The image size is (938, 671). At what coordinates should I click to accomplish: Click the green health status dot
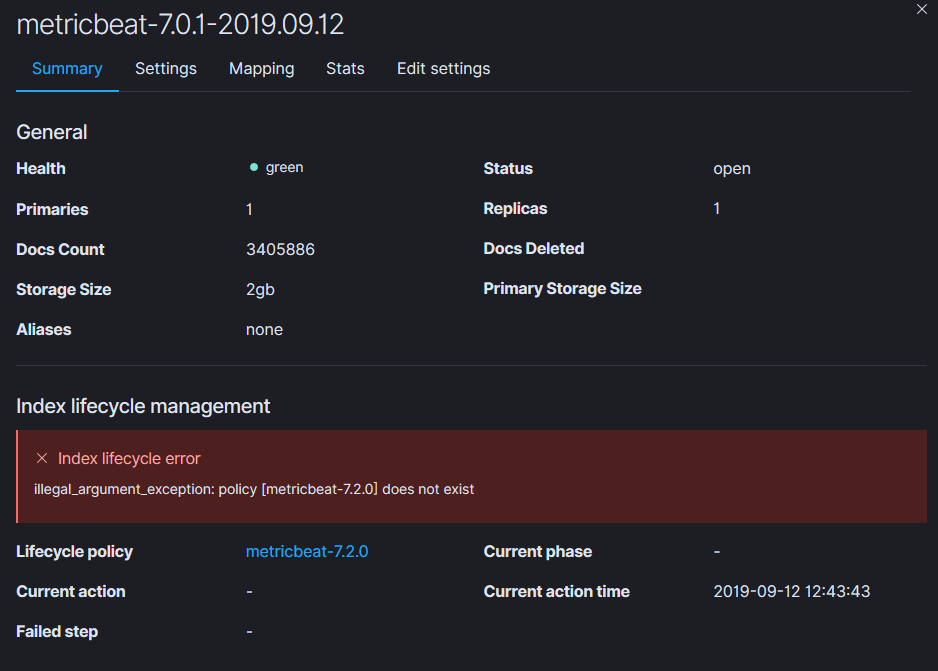(x=254, y=167)
